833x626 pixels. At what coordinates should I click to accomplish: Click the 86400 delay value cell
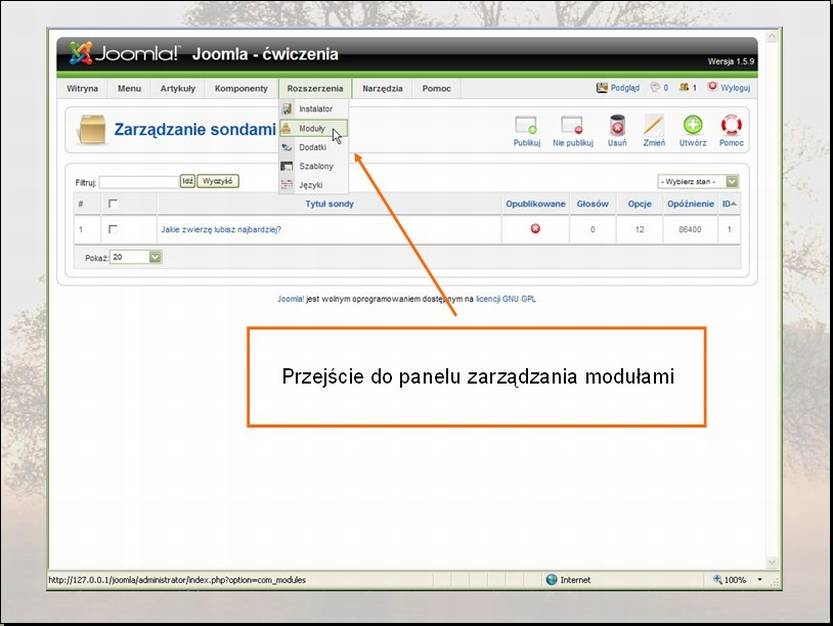tap(690, 229)
